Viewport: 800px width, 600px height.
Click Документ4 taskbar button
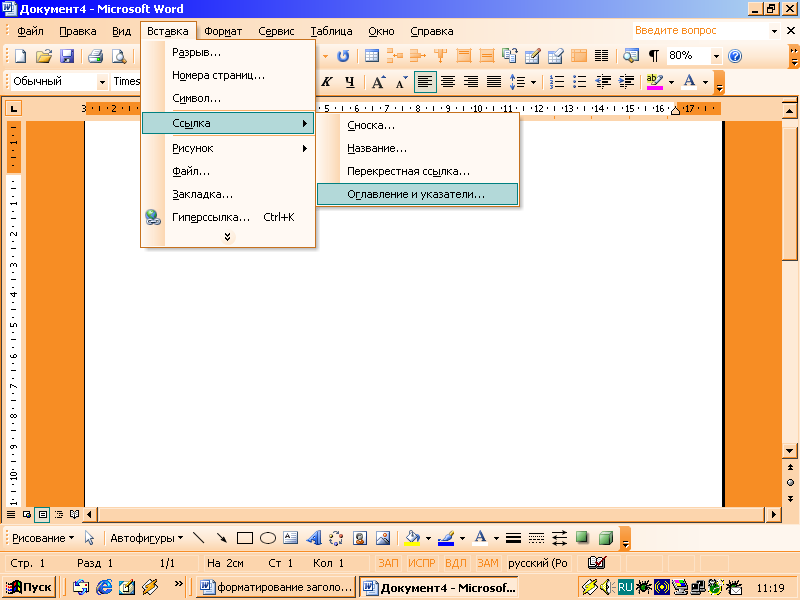click(439, 587)
